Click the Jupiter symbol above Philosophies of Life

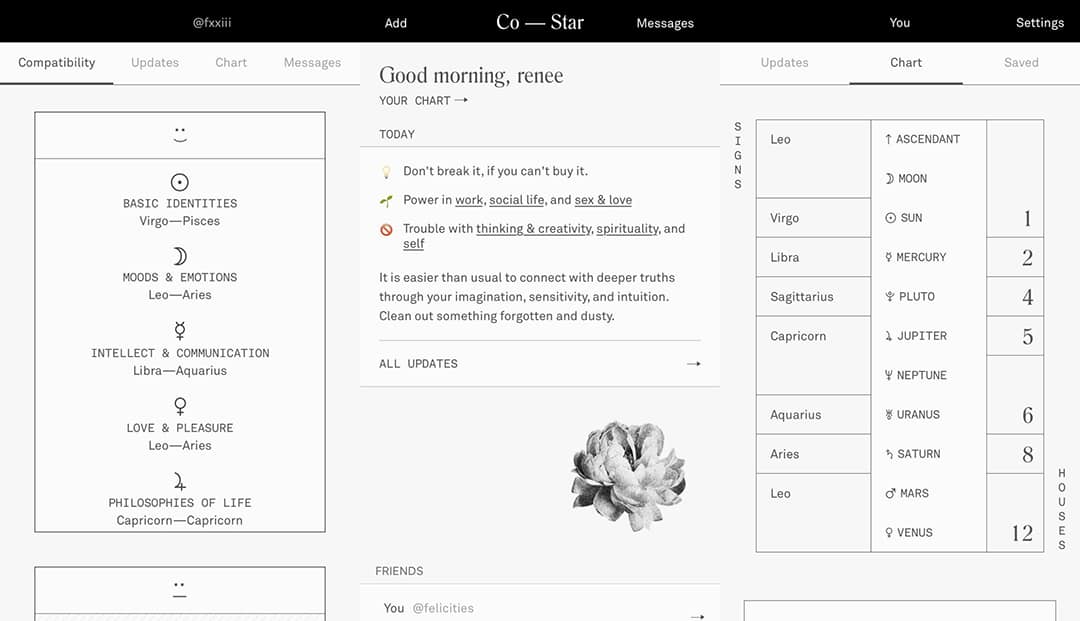pyautogui.click(x=180, y=481)
